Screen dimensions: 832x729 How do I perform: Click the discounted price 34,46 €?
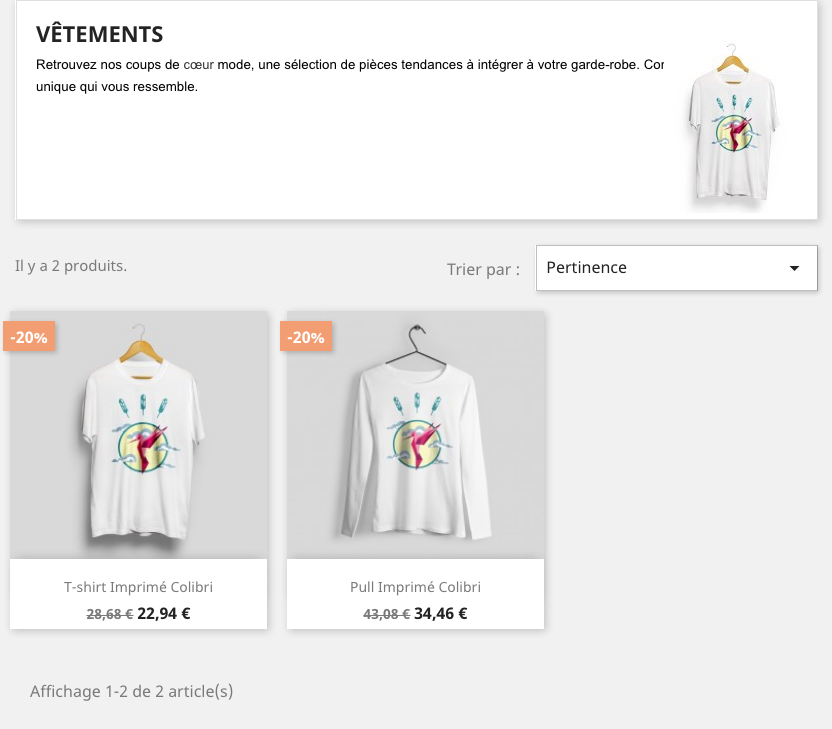pyautogui.click(x=441, y=614)
